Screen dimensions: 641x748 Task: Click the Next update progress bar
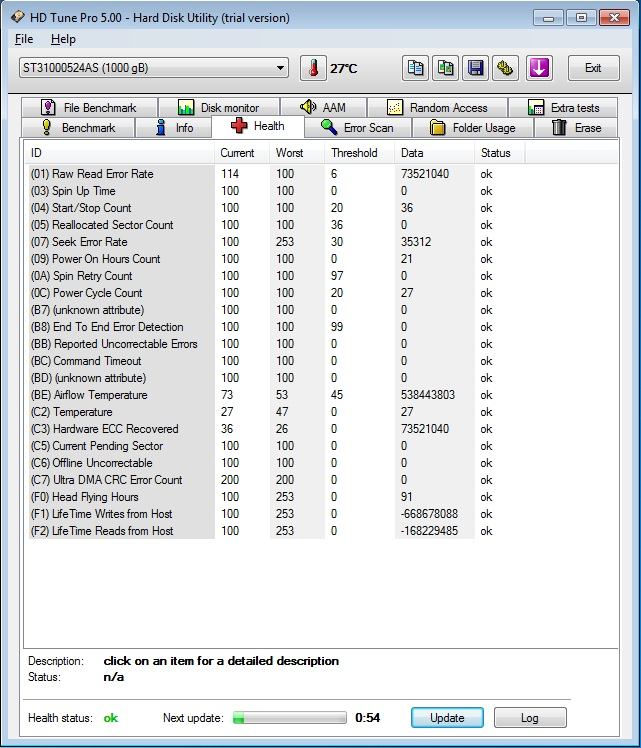[x=289, y=717]
